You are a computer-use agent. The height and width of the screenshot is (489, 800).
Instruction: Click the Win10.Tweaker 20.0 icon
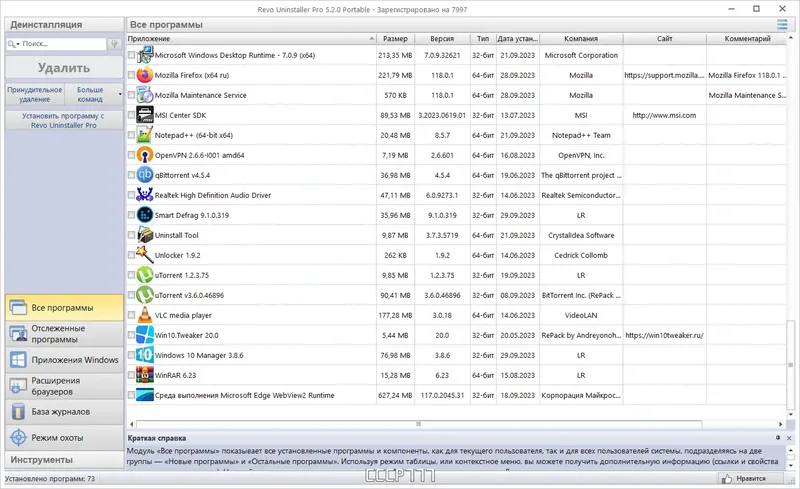pyautogui.click(x=145, y=335)
